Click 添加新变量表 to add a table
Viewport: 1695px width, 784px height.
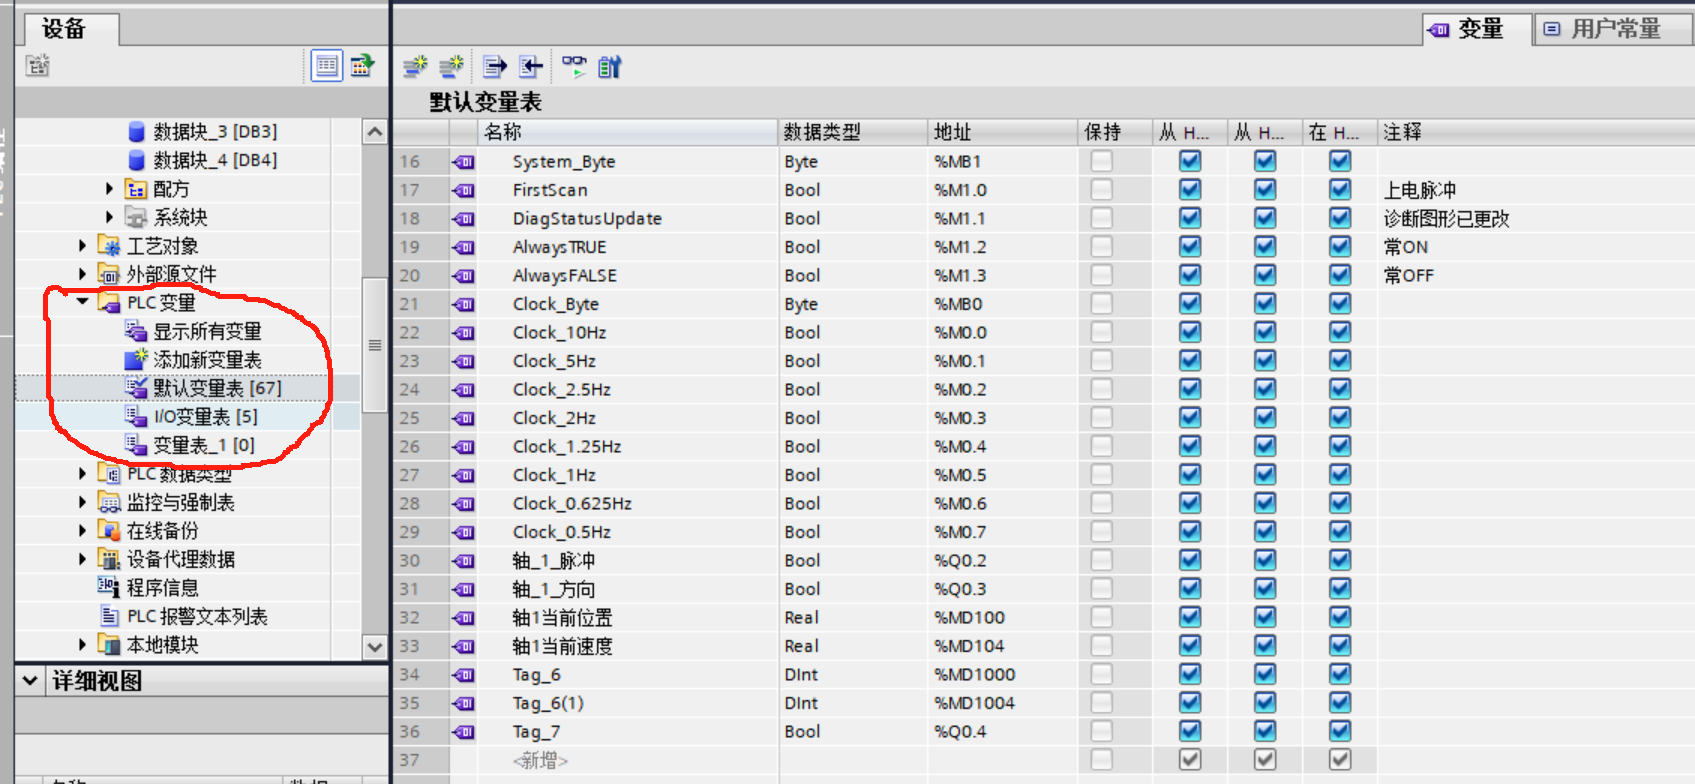pyautogui.click(x=207, y=359)
